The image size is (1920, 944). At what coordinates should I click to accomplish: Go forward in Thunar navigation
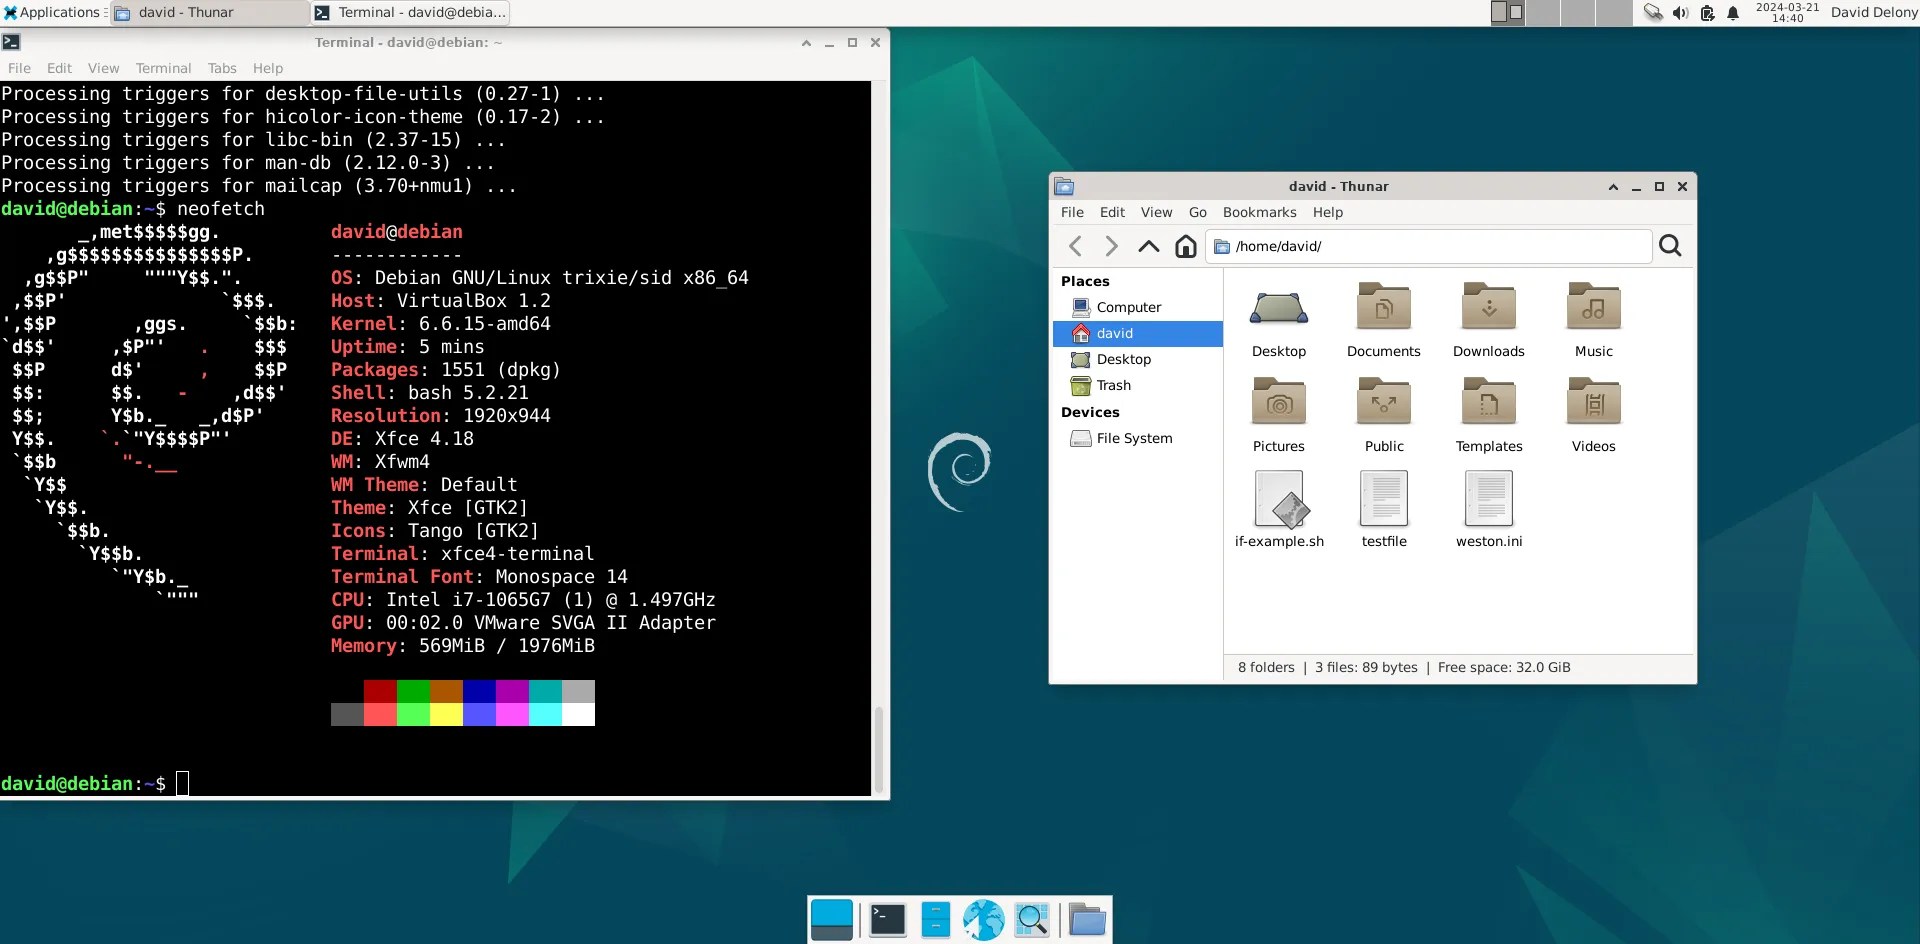point(1111,246)
